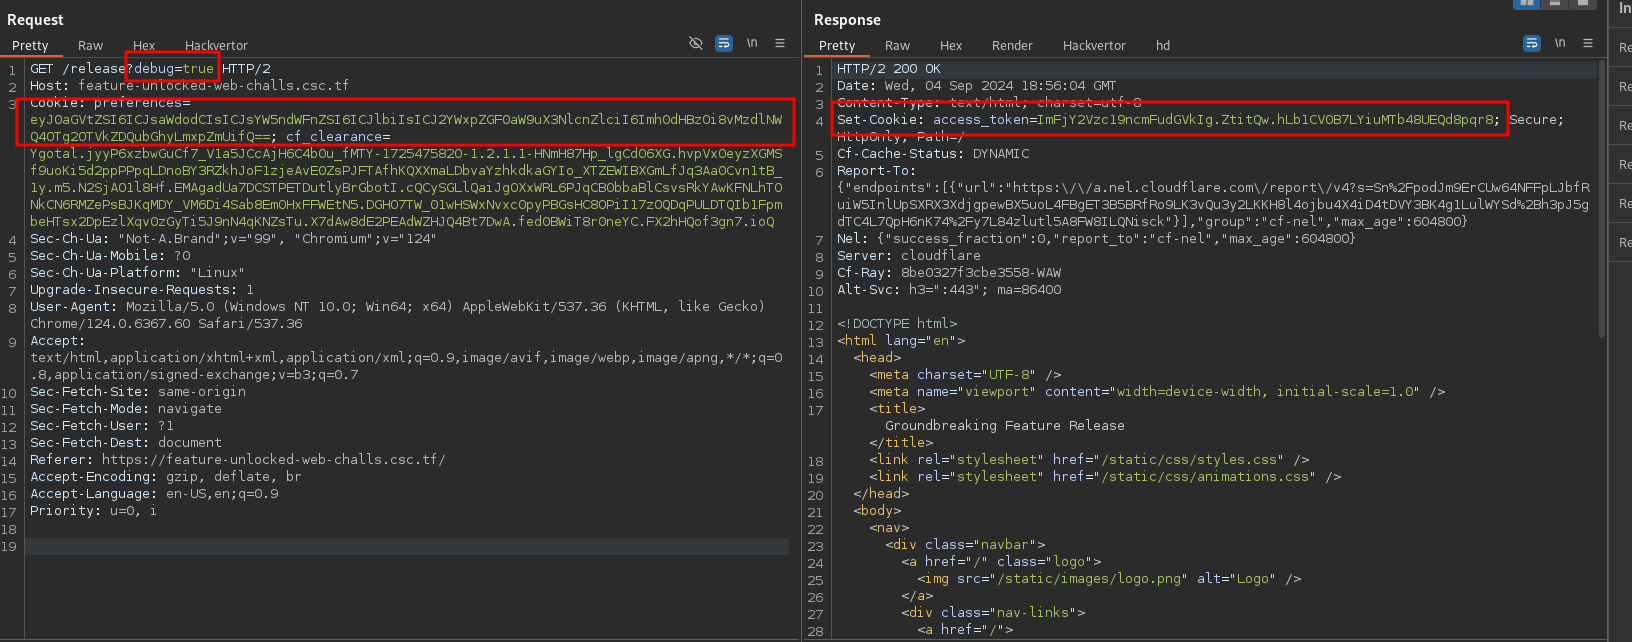Image resolution: width=1632 pixels, height=642 pixels.
Task: Click the div class="nav-links" line
Action: [993, 613]
